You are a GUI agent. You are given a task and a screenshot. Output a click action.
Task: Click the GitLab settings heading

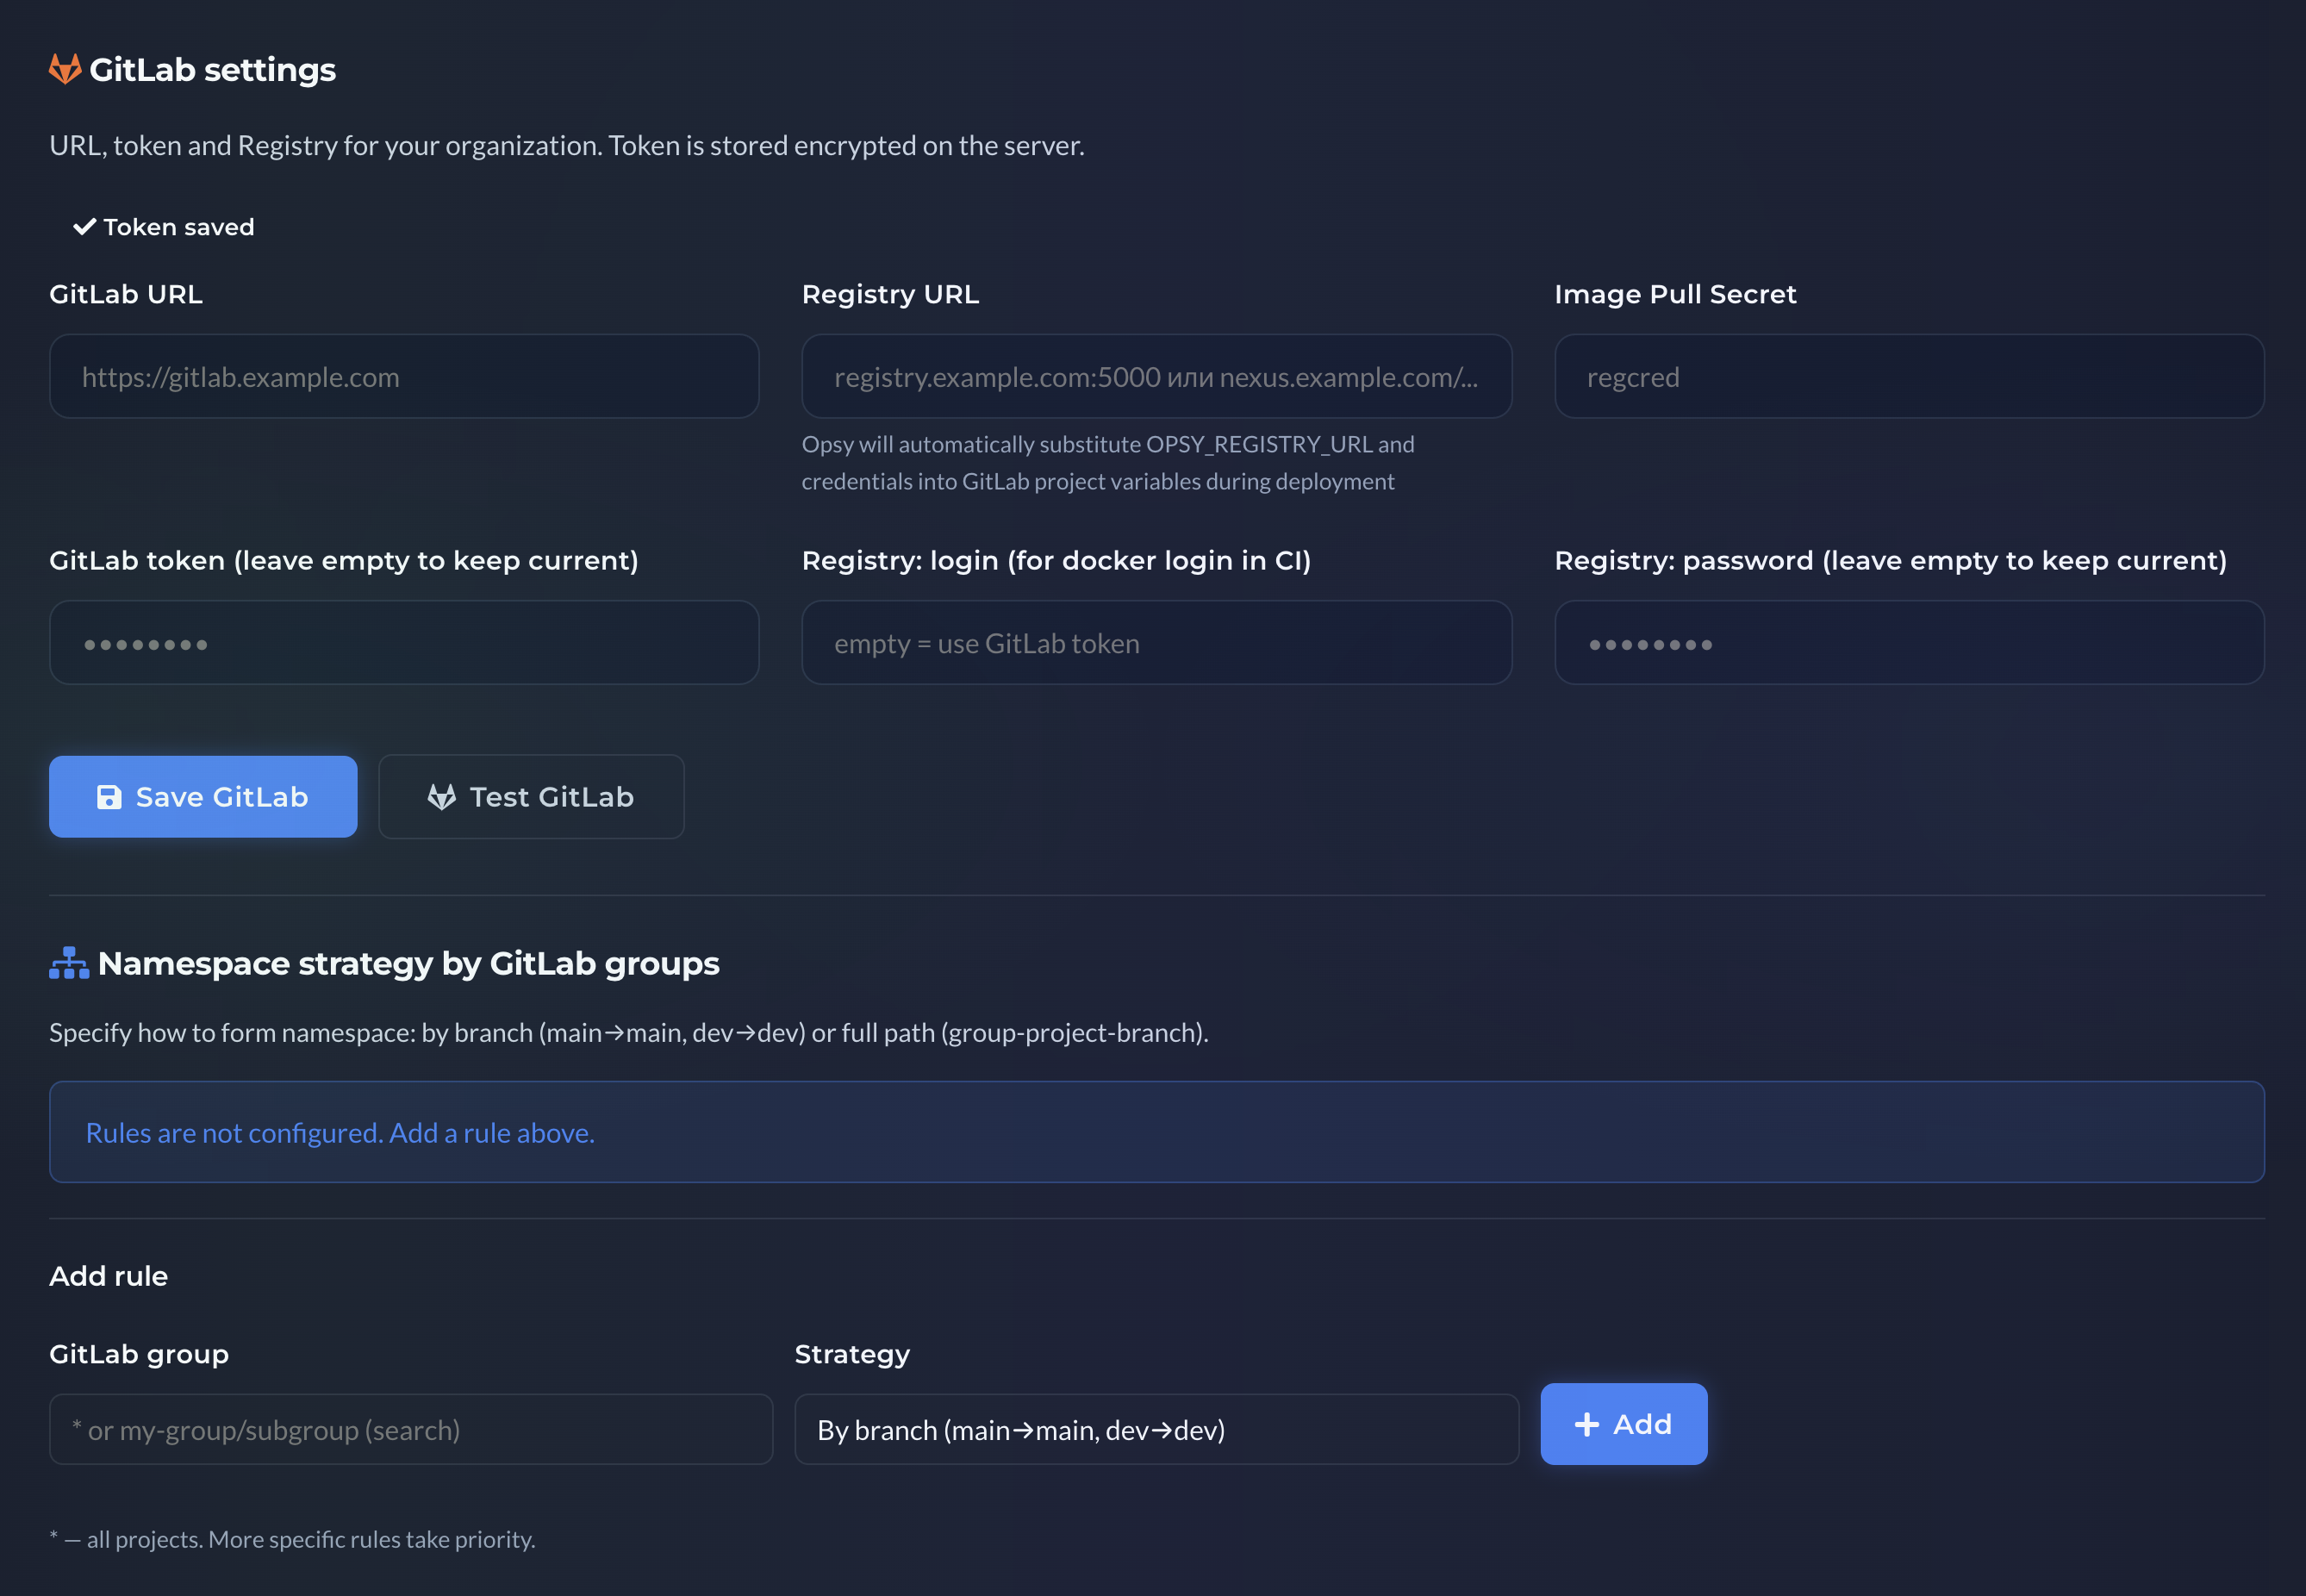[x=213, y=69]
